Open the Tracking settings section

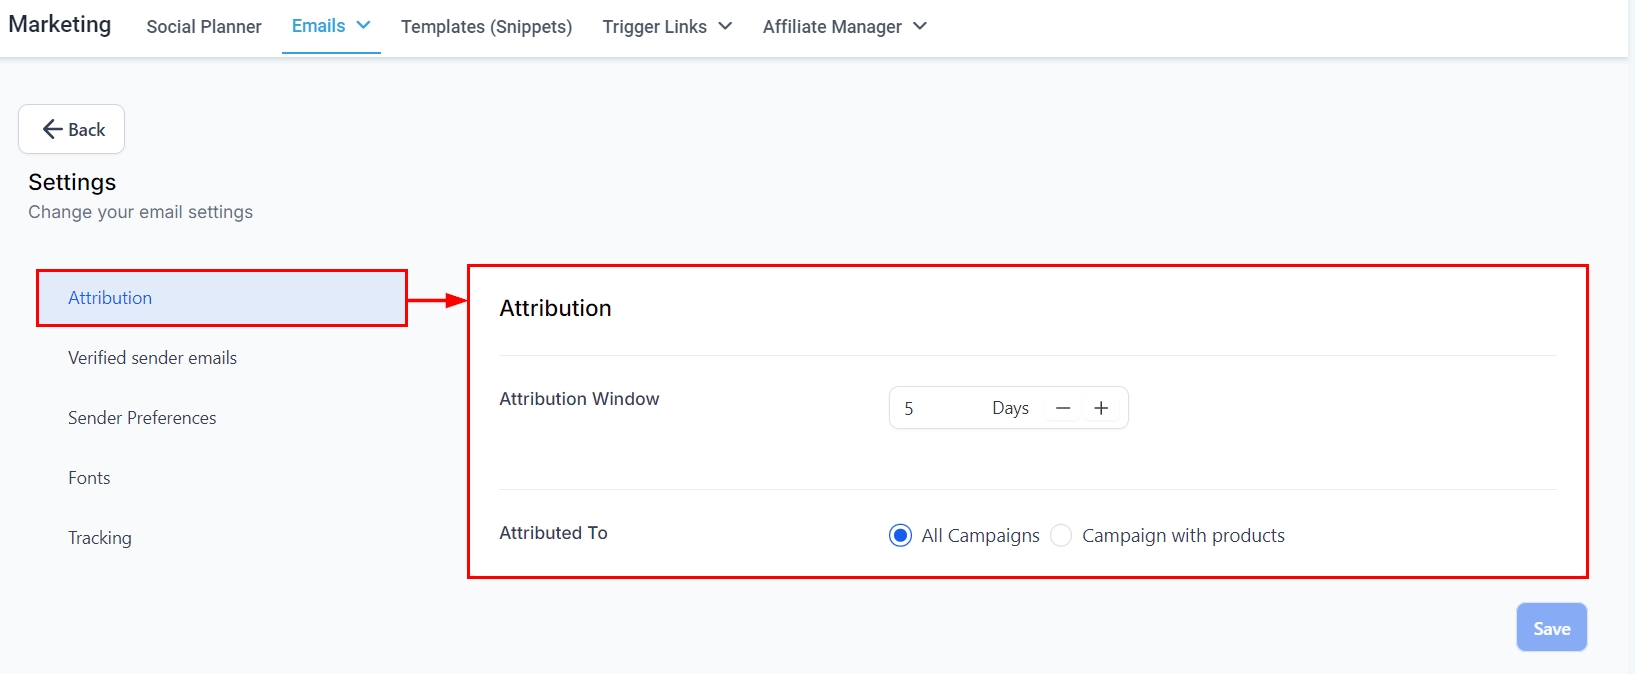click(100, 538)
